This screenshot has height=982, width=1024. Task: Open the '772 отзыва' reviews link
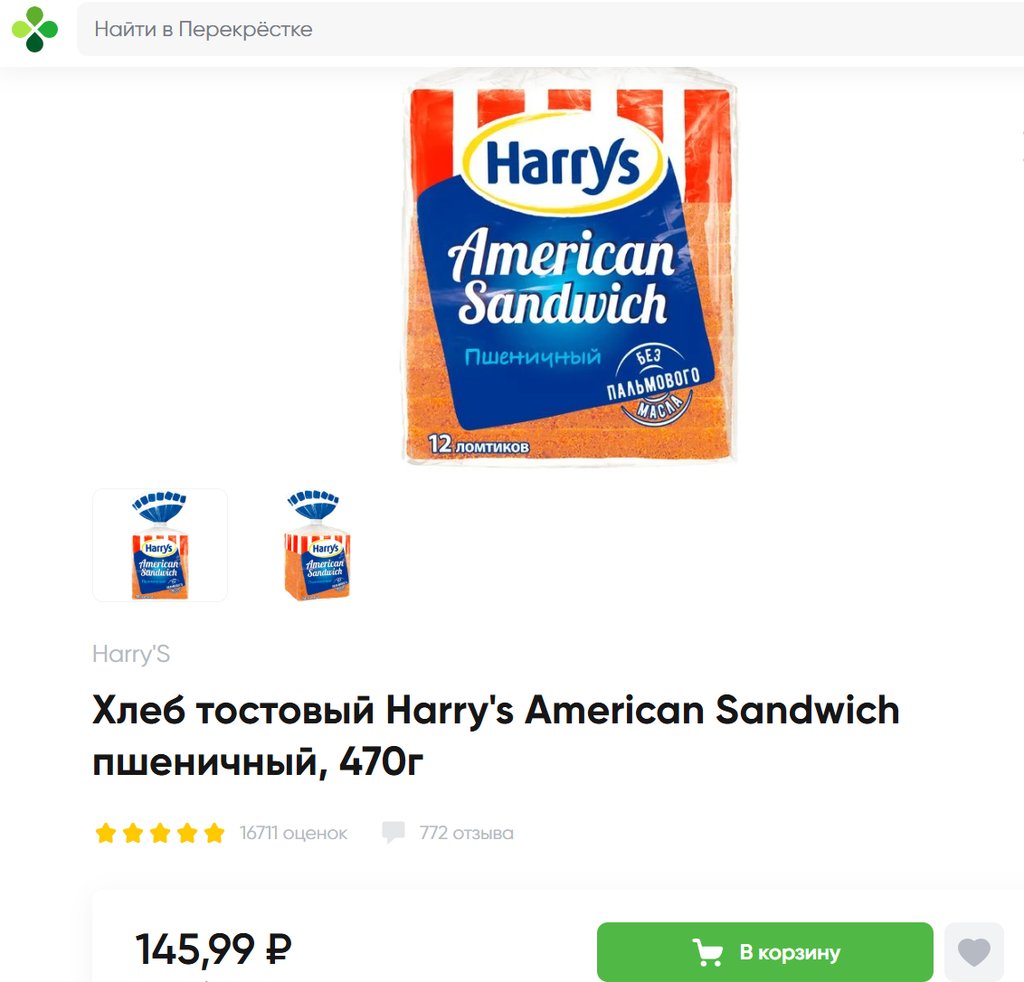pyautogui.click(x=466, y=833)
